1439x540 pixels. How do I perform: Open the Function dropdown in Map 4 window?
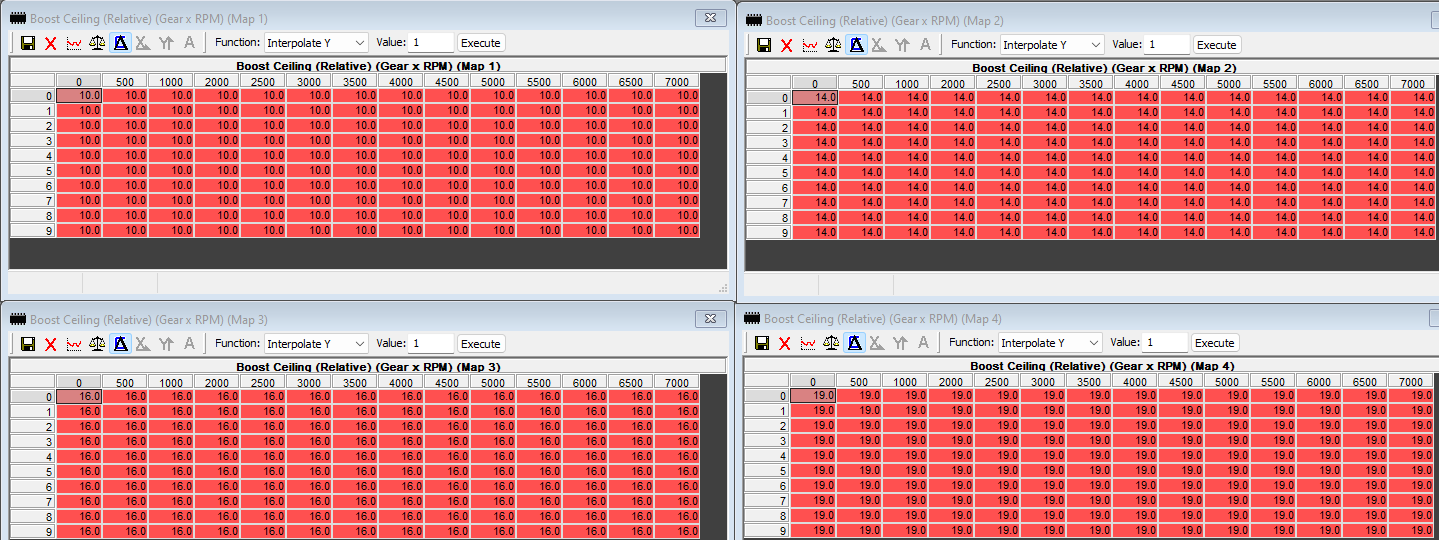1051,343
